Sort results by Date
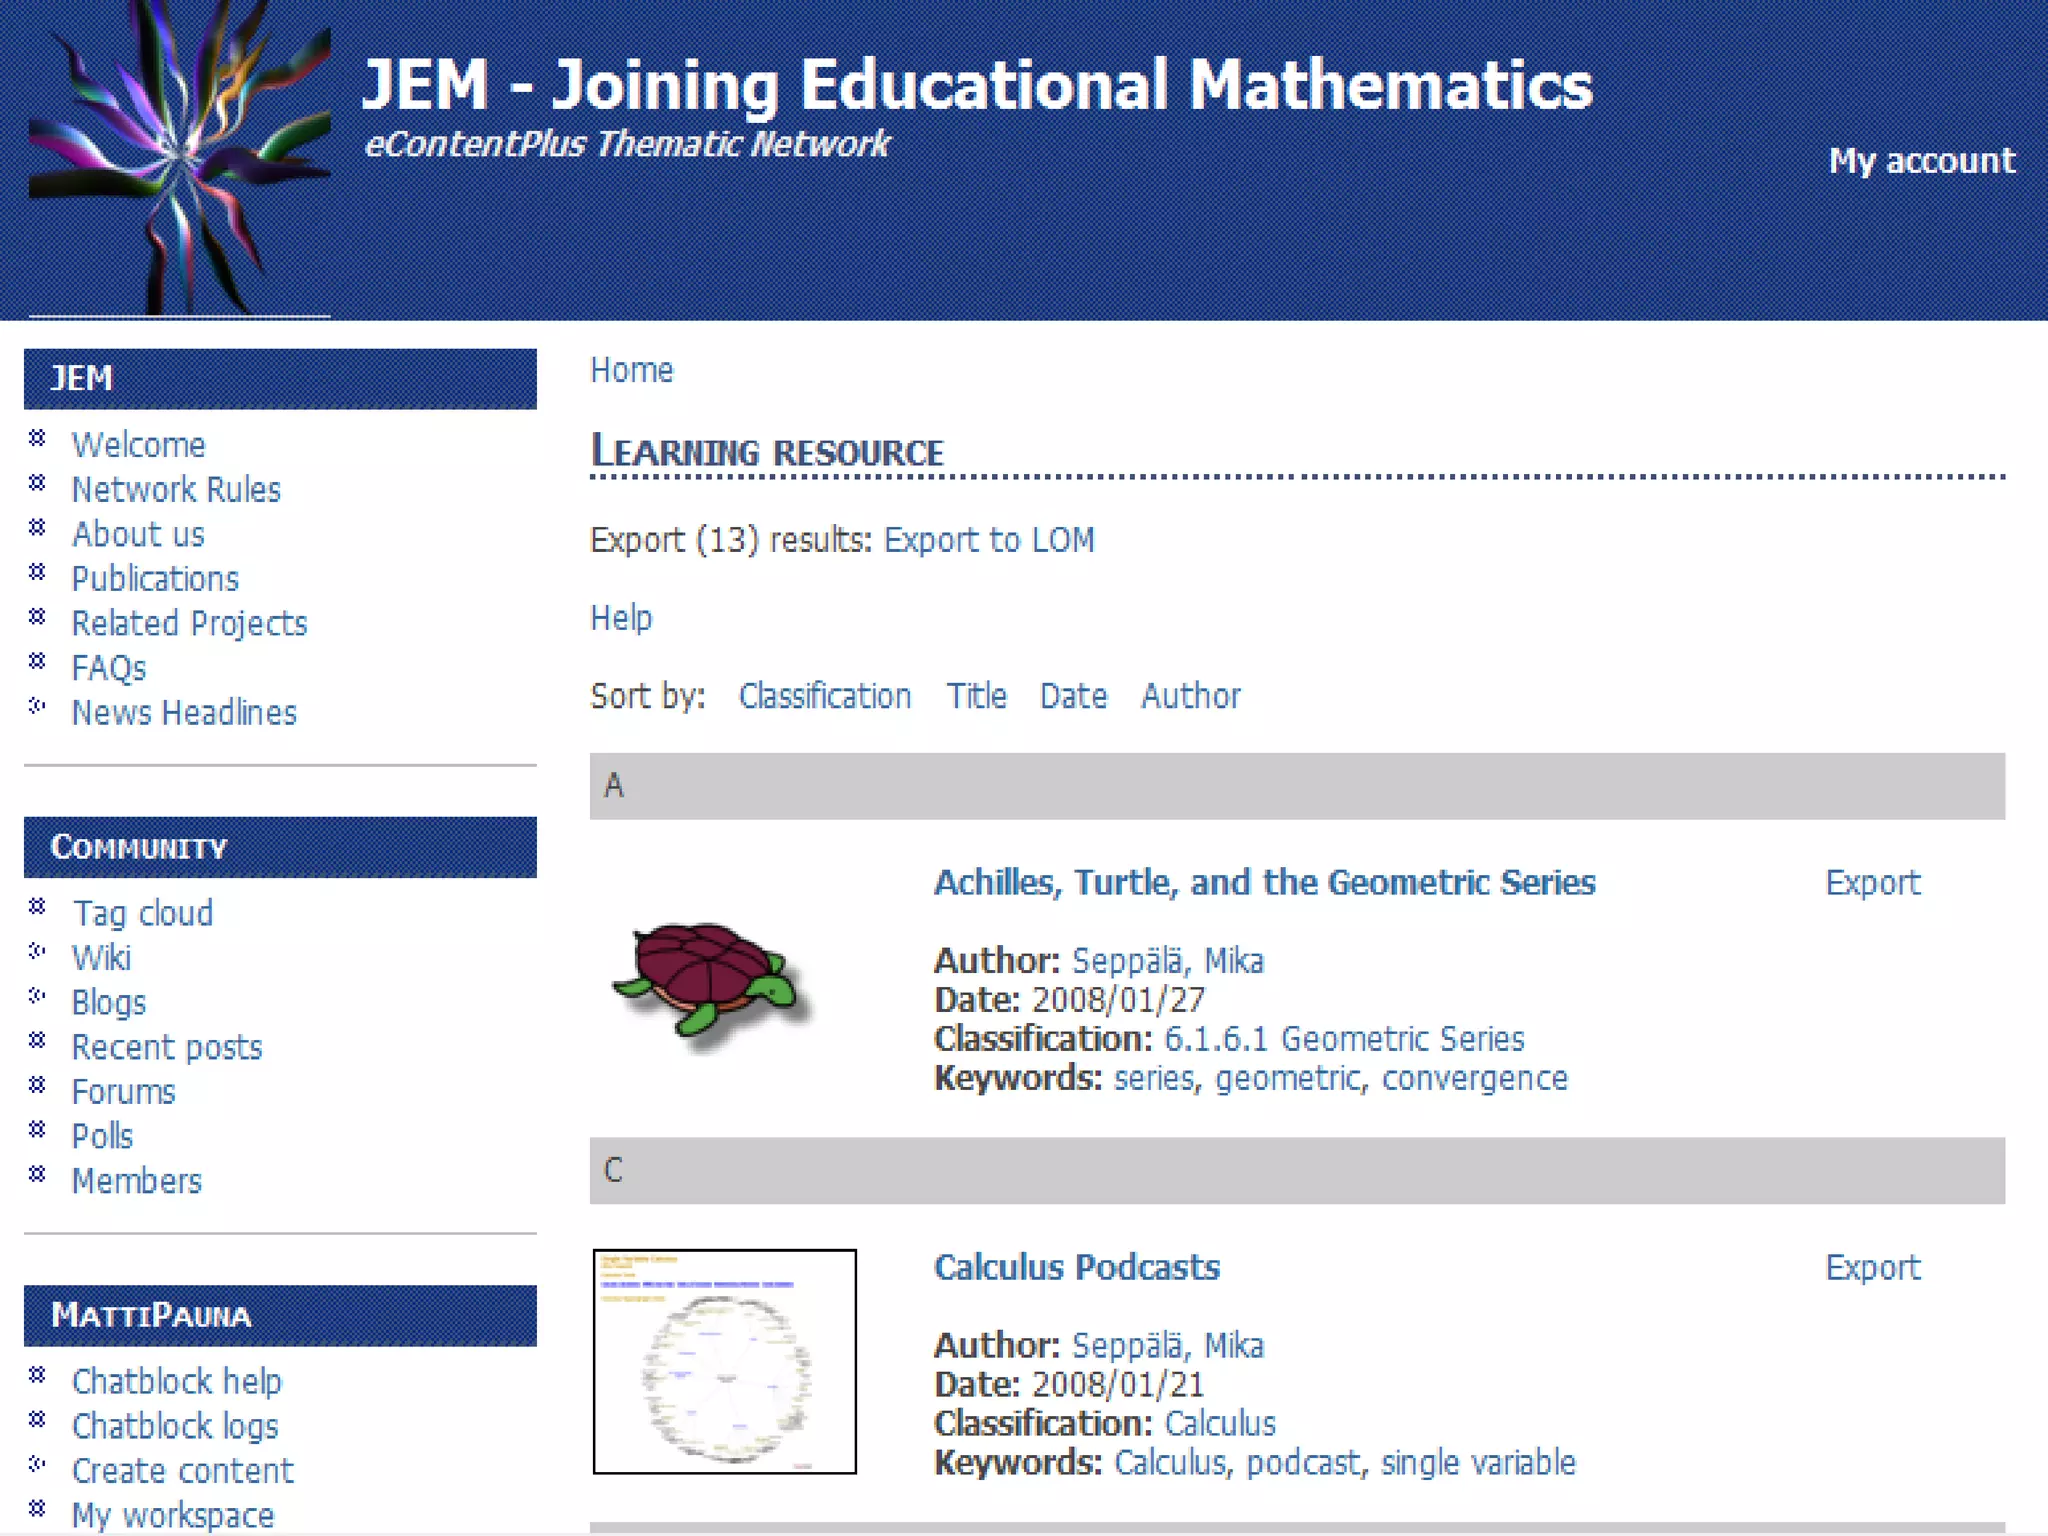2048x1536 pixels. (x=1073, y=696)
